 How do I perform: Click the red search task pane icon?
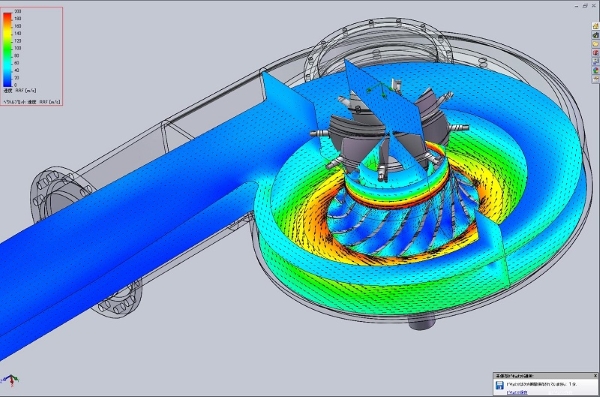(x=596, y=53)
